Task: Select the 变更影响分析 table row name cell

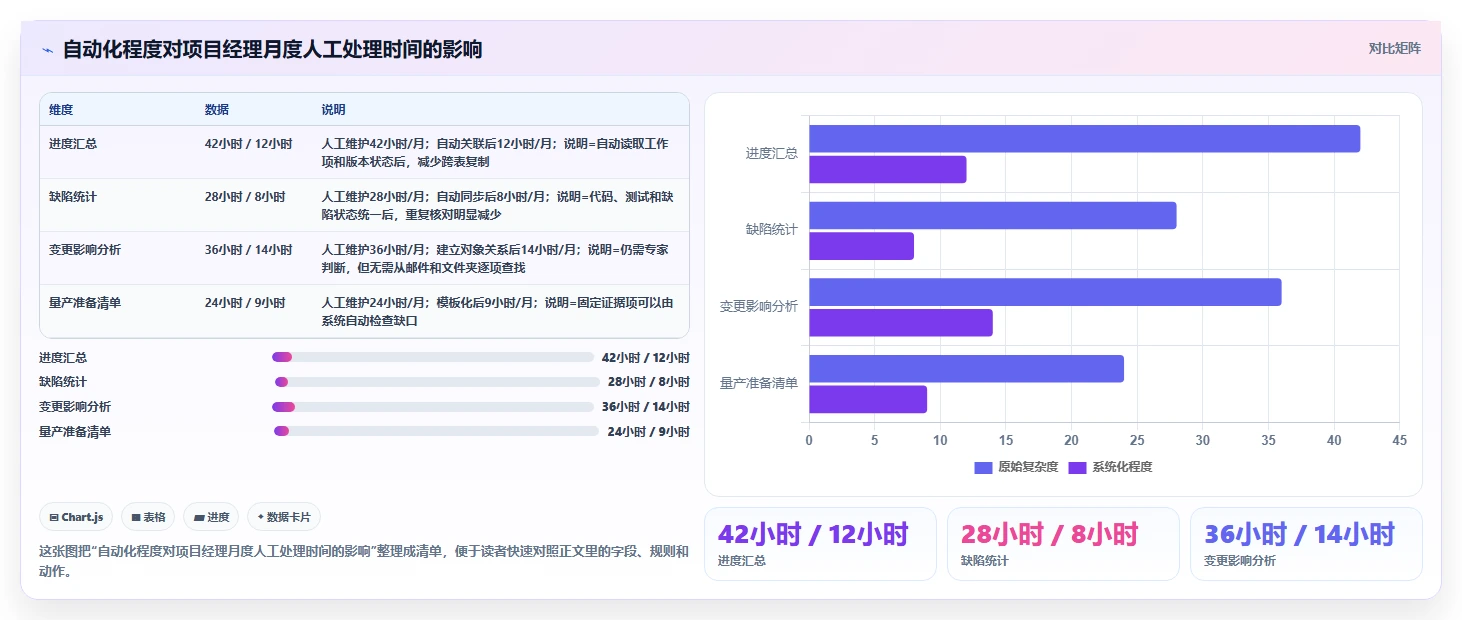Action: pos(85,249)
